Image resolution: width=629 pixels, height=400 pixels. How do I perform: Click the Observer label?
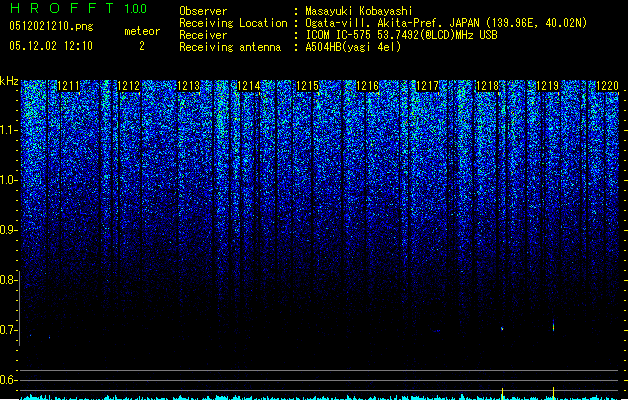[203, 11]
